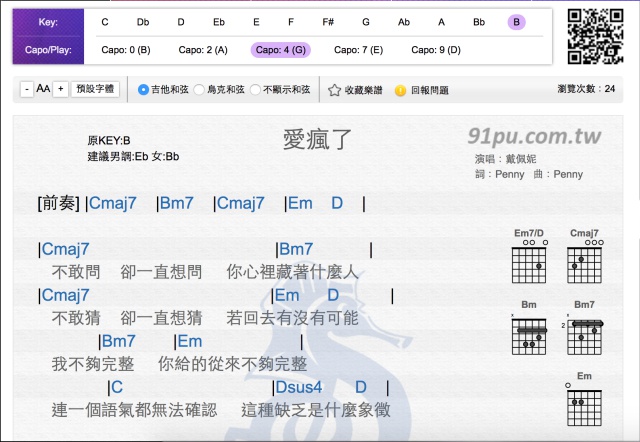Viewport: 640px width, 442px height.
Task: Click Bm7 chord above 你心裡藏著什麼人
Action: [296, 249]
